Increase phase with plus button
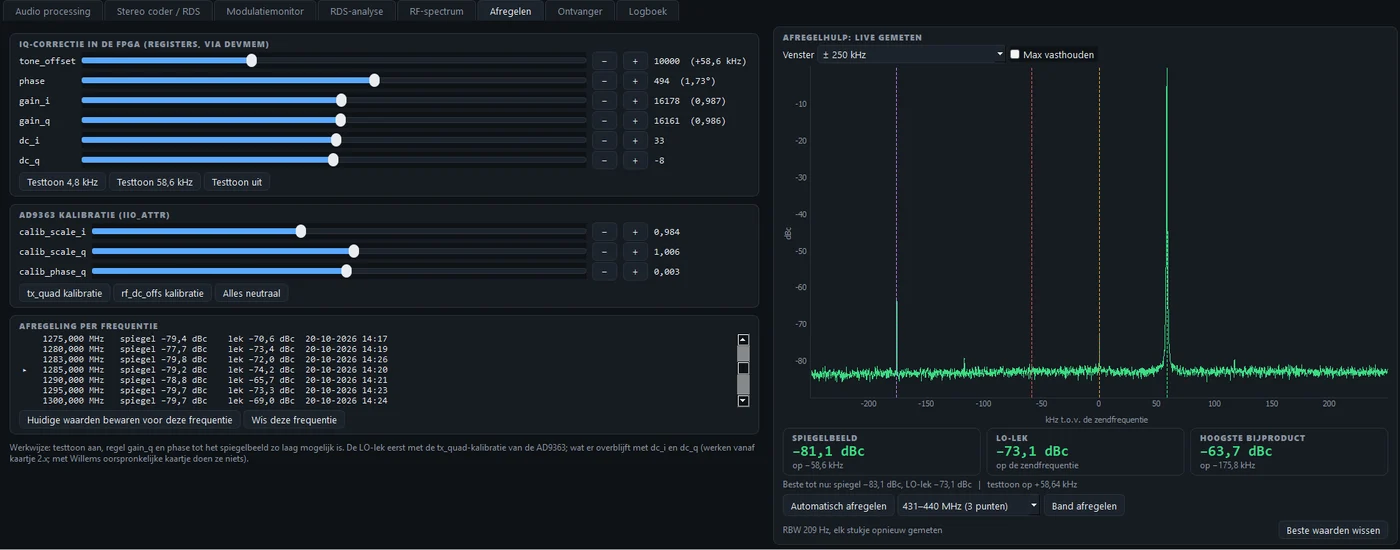The width and height of the screenshot is (1400, 550). tap(635, 81)
